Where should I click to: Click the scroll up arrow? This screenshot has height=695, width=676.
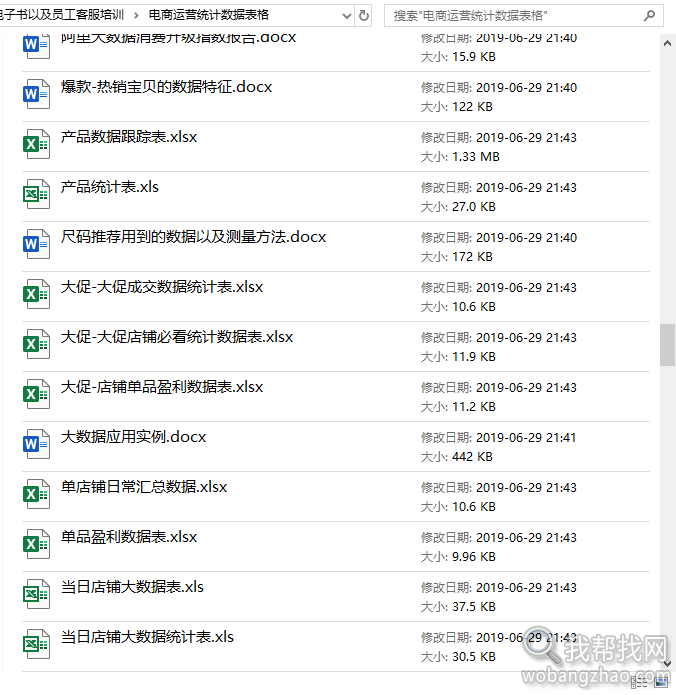click(667, 43)
